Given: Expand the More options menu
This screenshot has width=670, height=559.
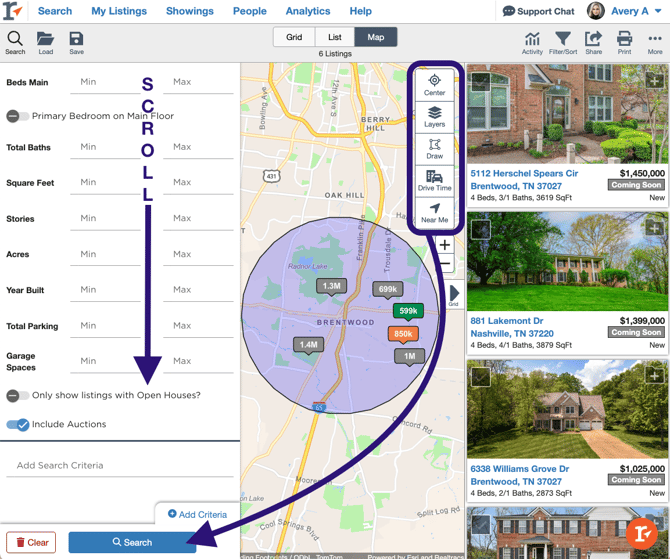Looking at the screenshot, I should click(655, 43).
